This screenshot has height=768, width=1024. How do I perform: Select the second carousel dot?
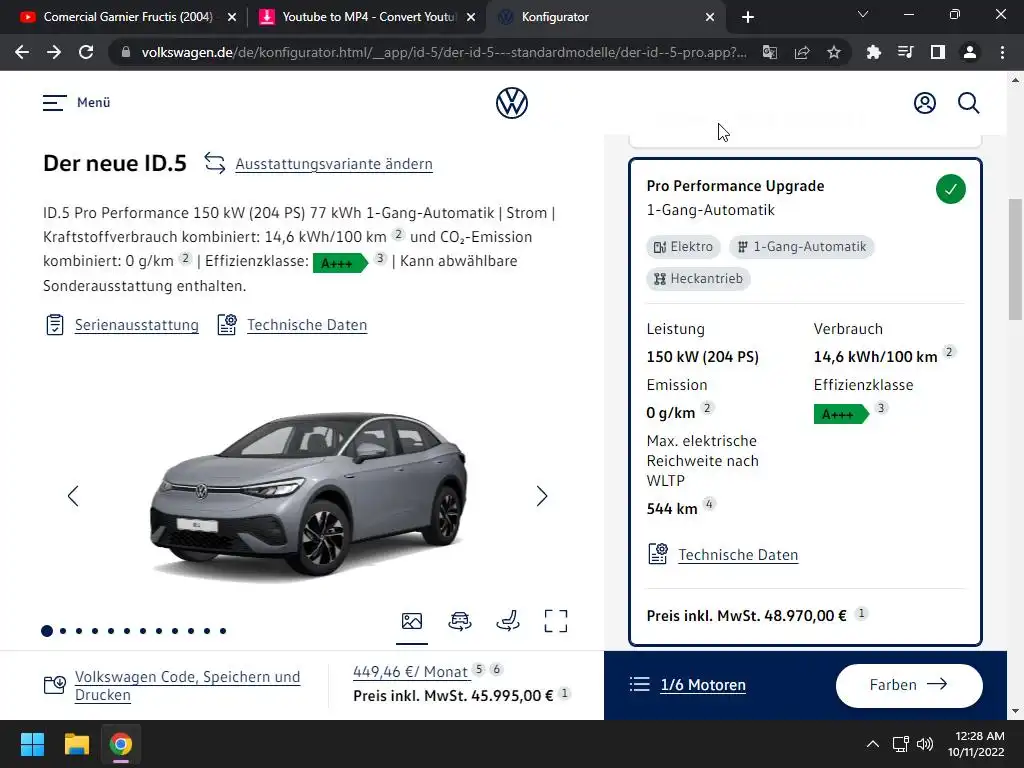[x=63, y=631]
